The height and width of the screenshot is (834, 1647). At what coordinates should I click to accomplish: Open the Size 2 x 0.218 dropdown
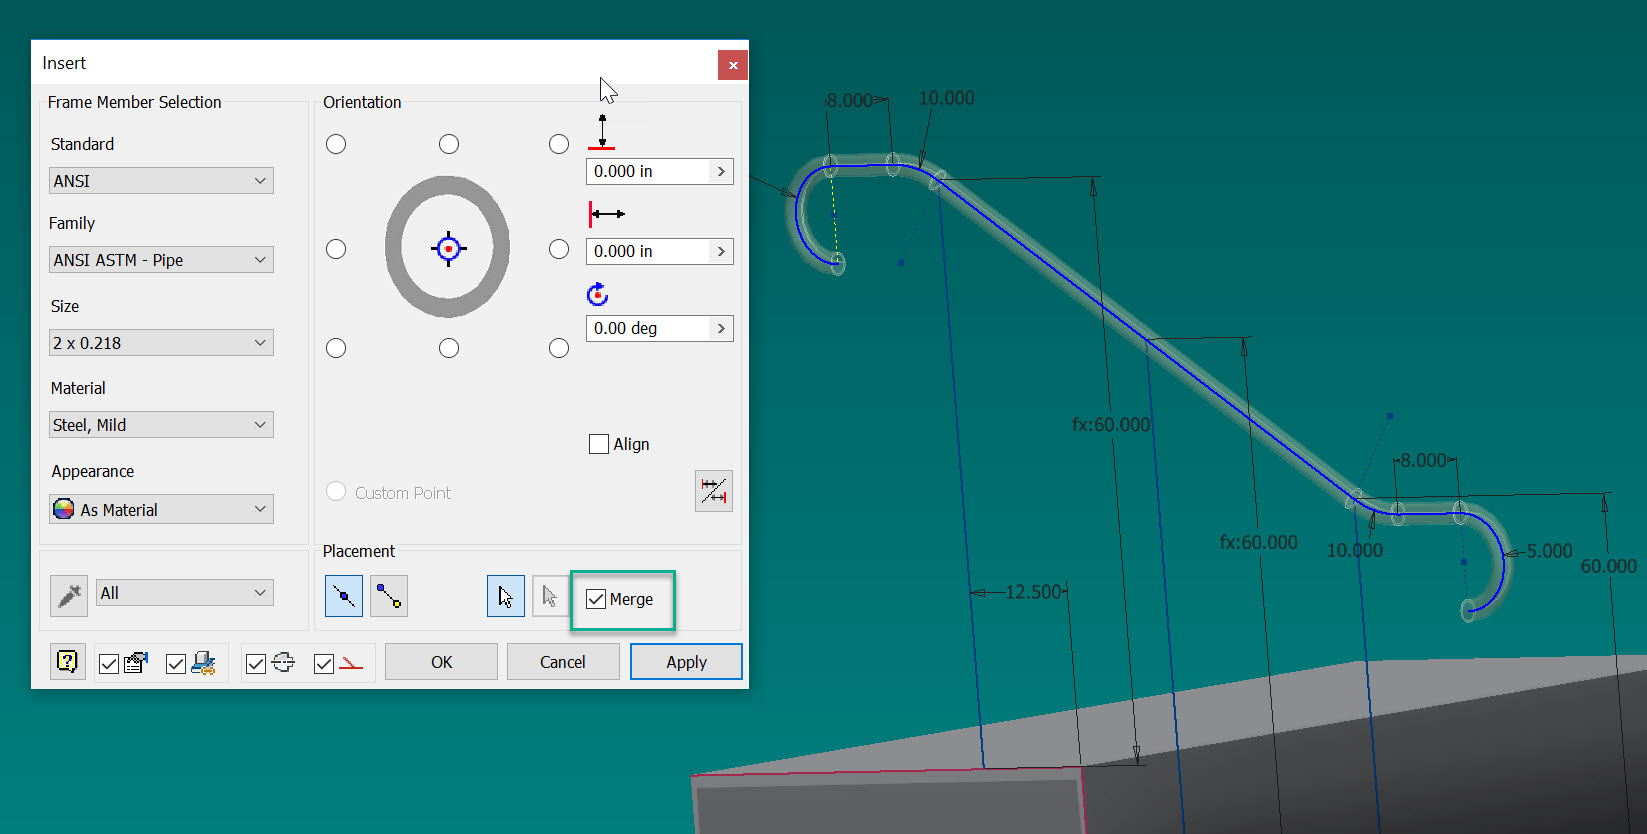(161, 343)
